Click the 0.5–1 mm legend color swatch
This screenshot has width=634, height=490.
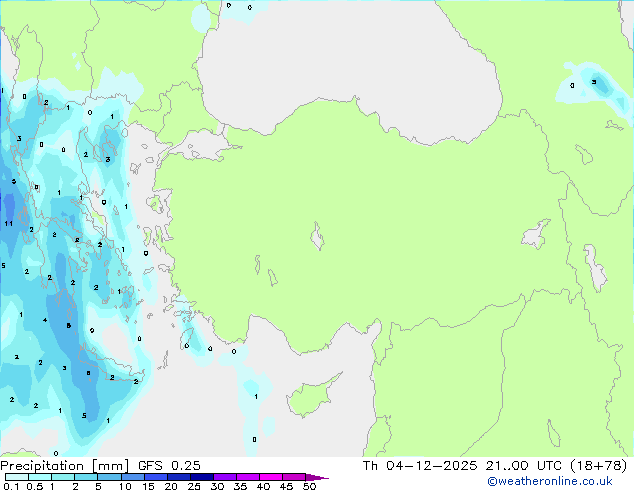coord(40,477)
